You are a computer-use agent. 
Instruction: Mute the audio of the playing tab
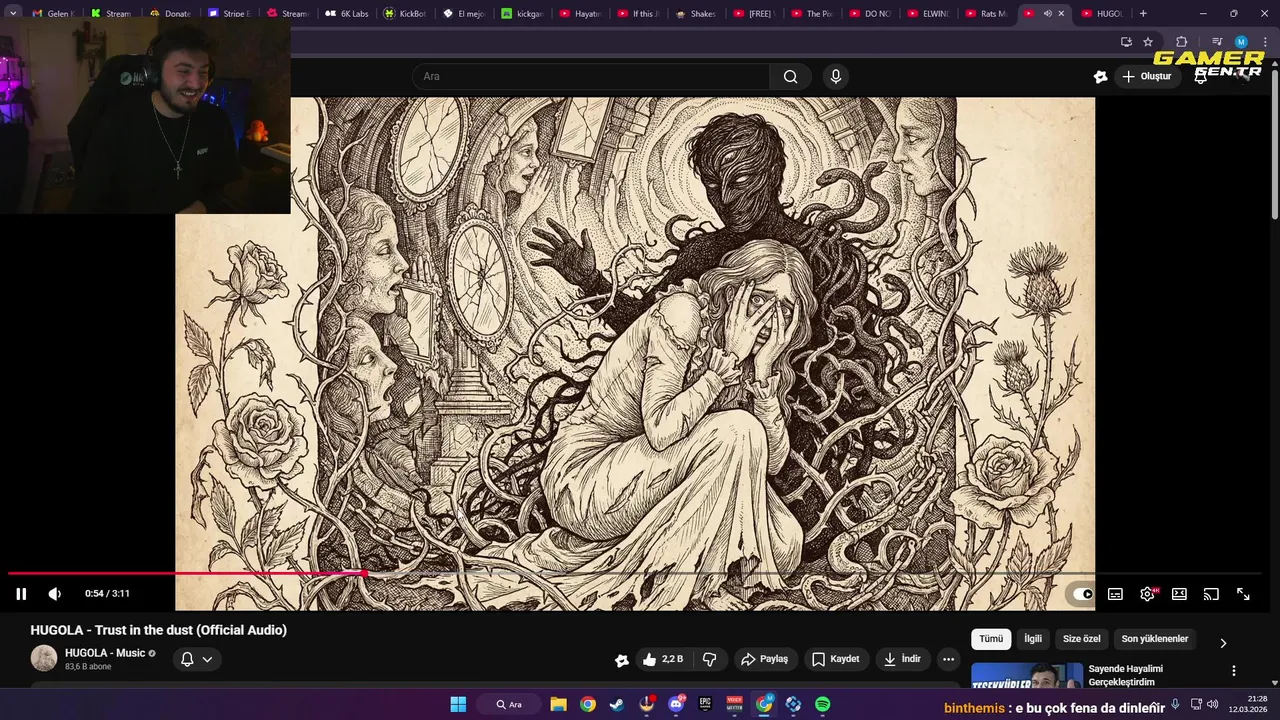click(1047, 14)
